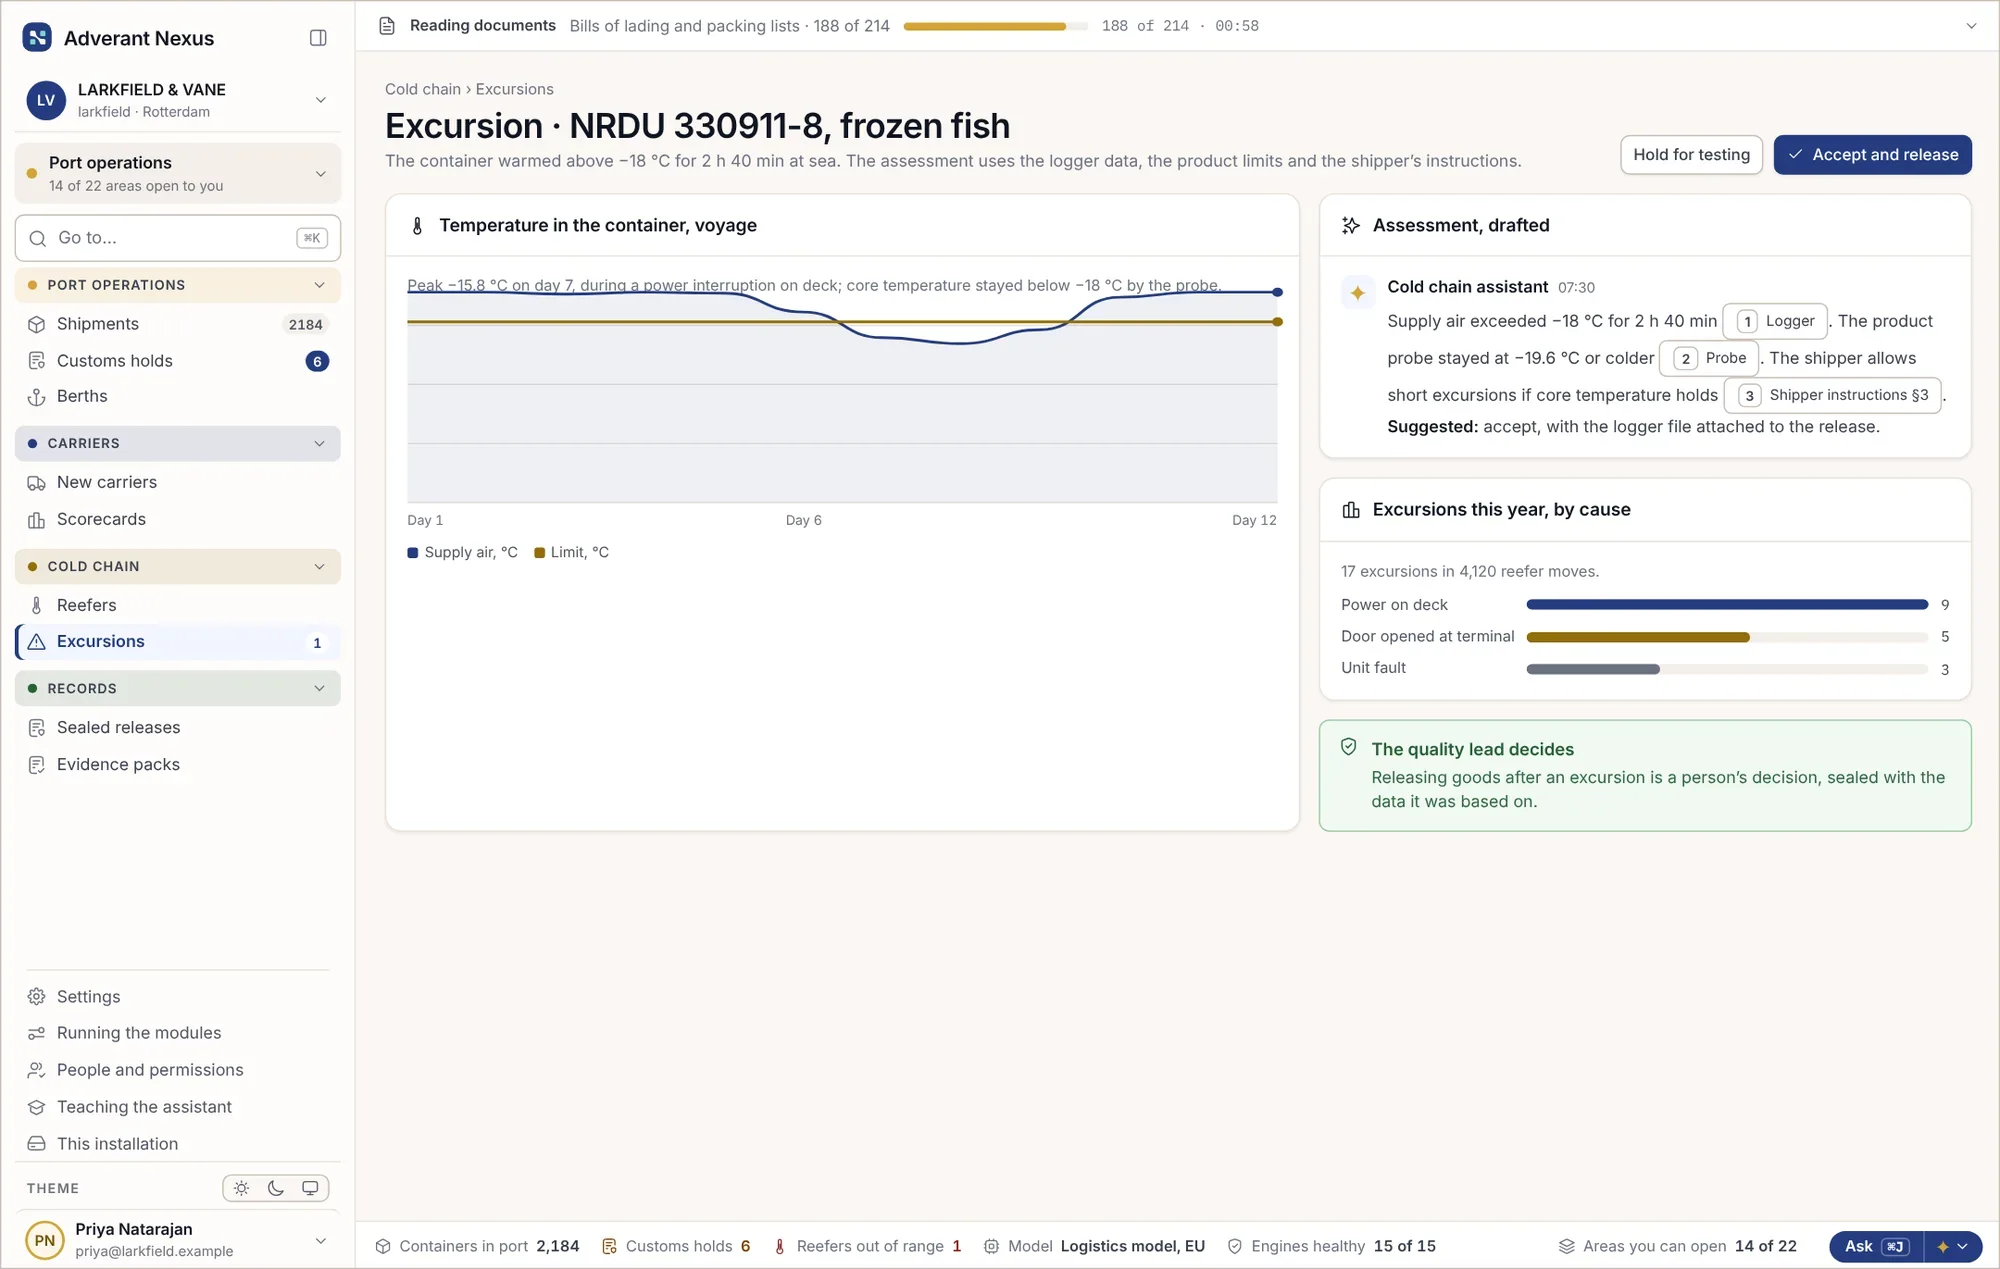Open Shipper instructions §3 citation

pyautogui.click(x=1833, y=396)
